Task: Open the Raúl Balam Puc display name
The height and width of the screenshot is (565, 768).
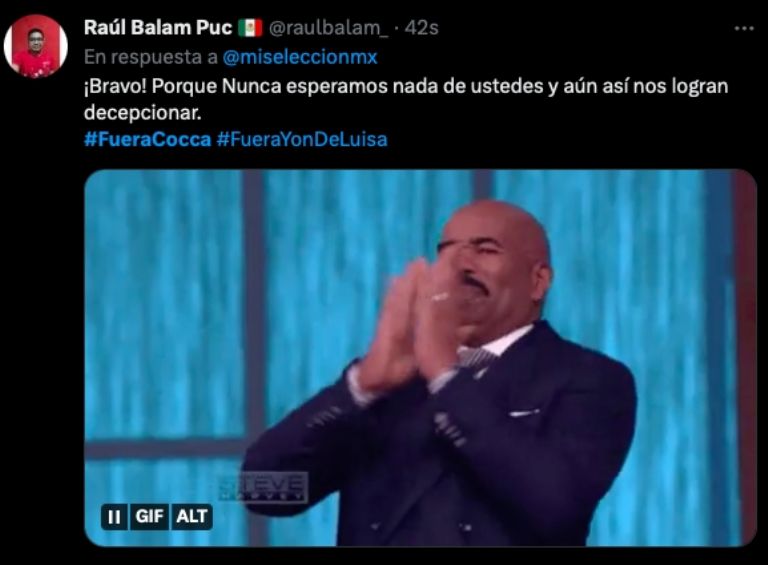Action: pos(158,28)
